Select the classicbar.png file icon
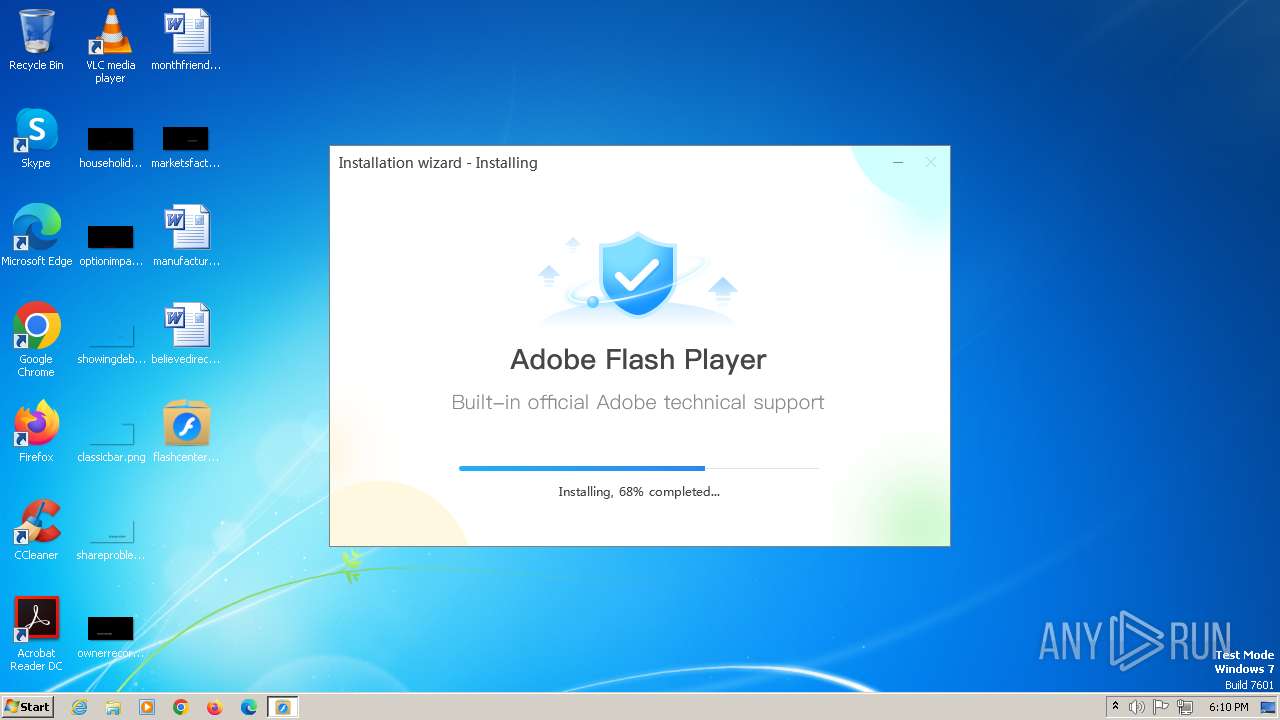The image size is (1280, 720). pyautogui.click(x=110, y=440)
